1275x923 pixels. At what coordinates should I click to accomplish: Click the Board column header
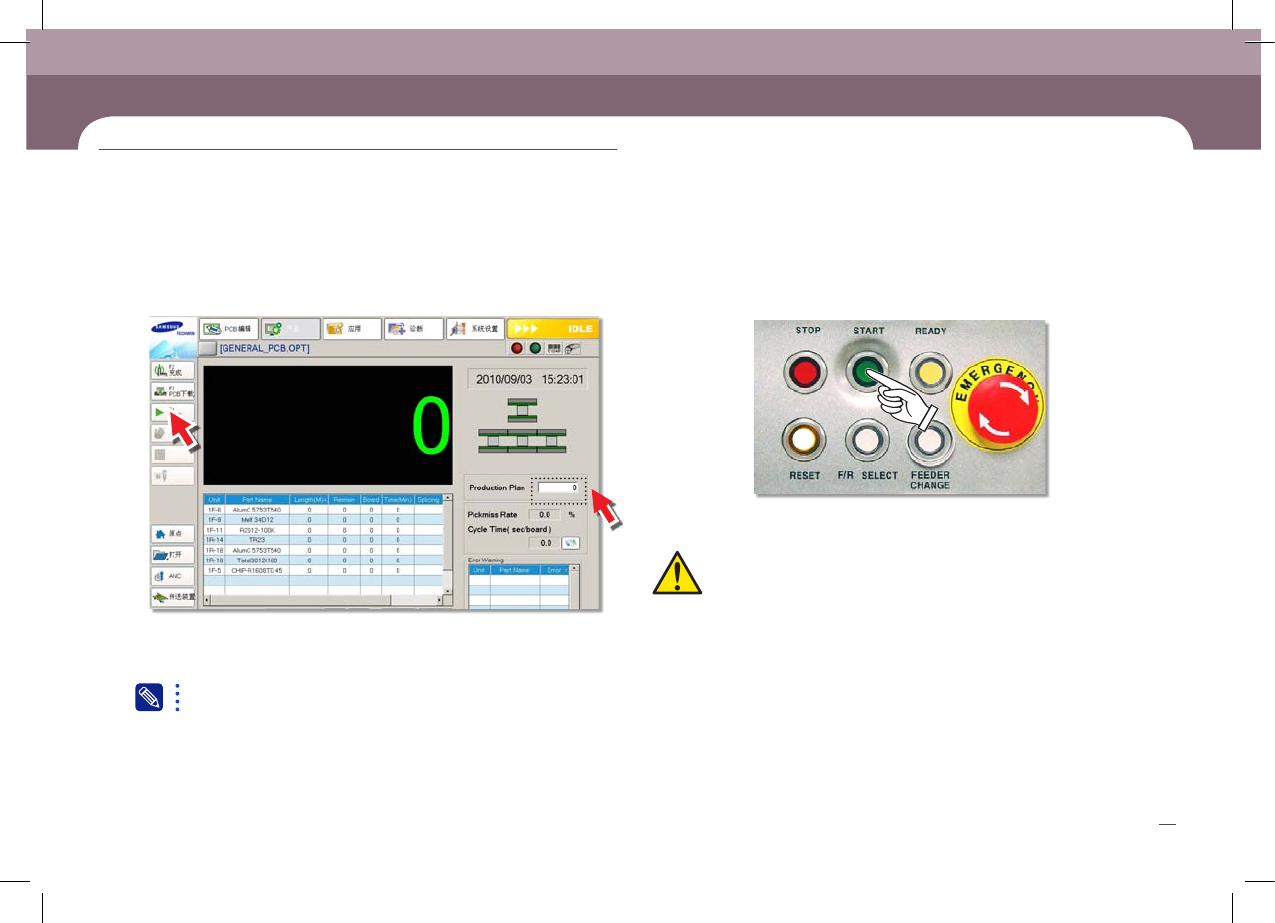370,498
